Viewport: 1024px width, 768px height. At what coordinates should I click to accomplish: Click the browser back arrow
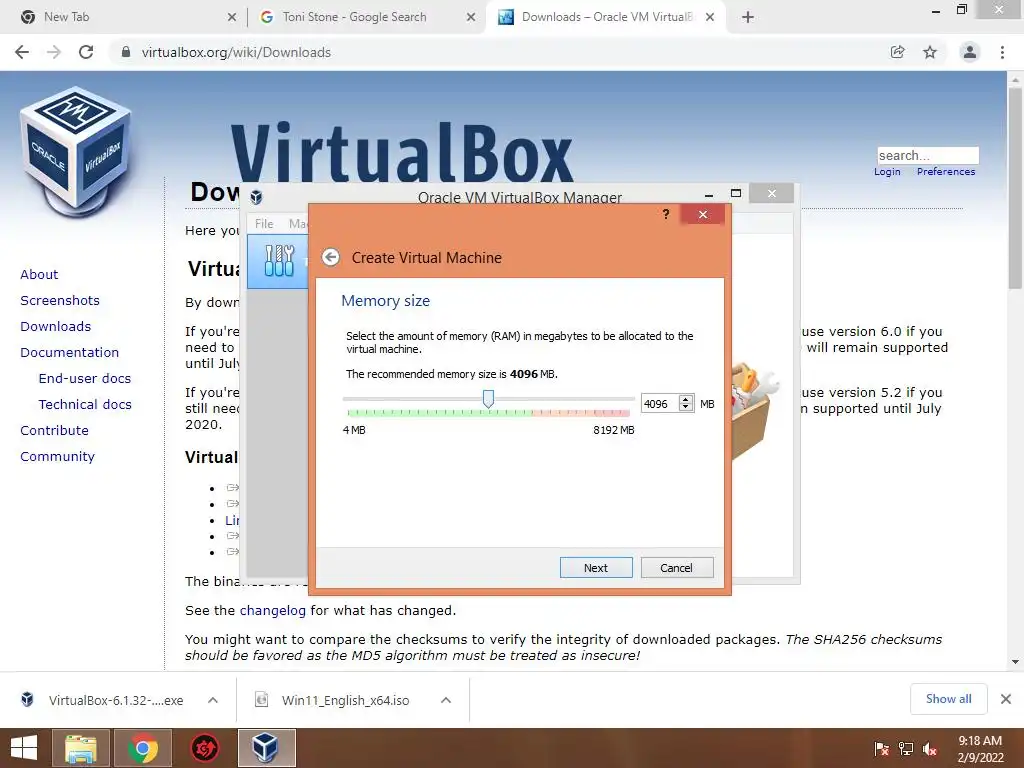22,52
